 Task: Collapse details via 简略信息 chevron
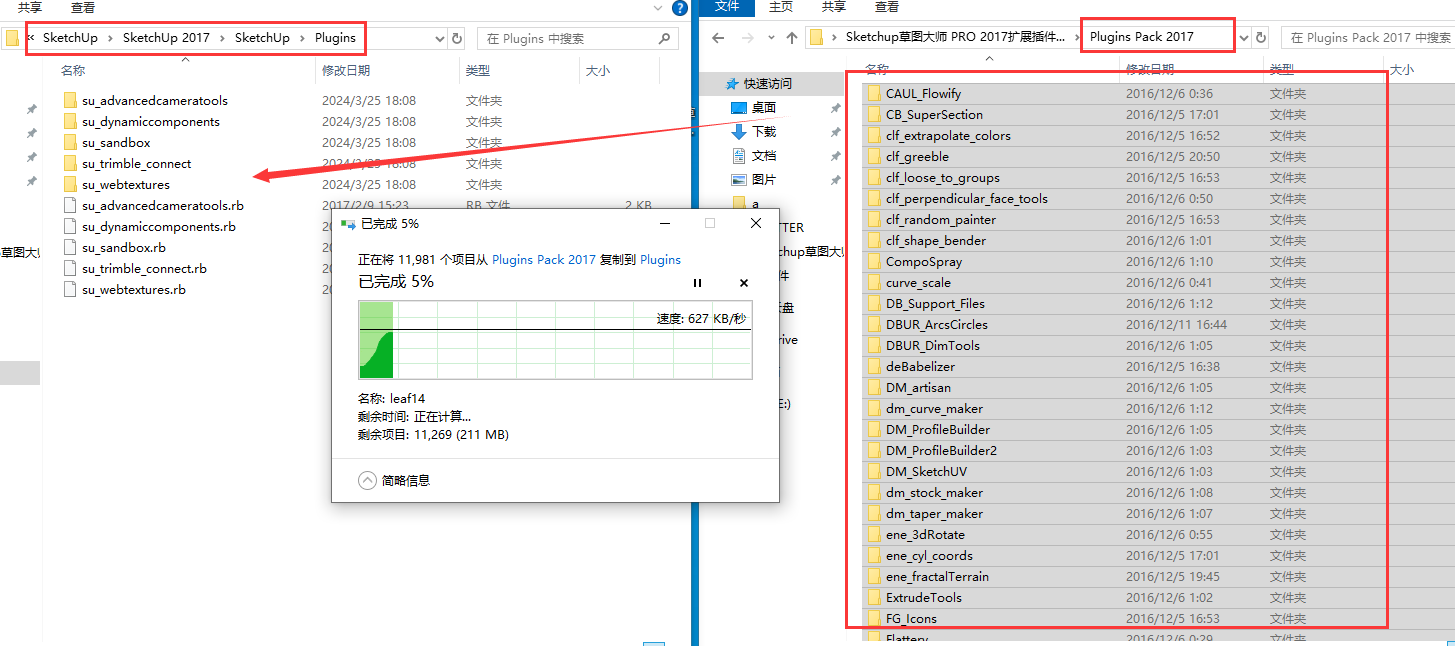pyautogui.click(x=367, y=480)
